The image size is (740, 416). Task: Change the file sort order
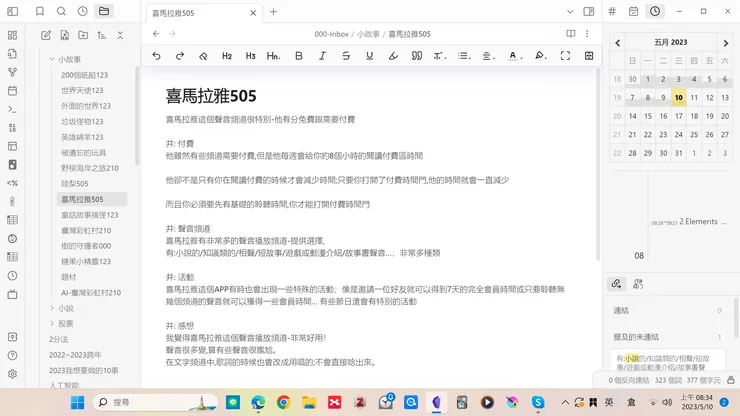point(101,35)
